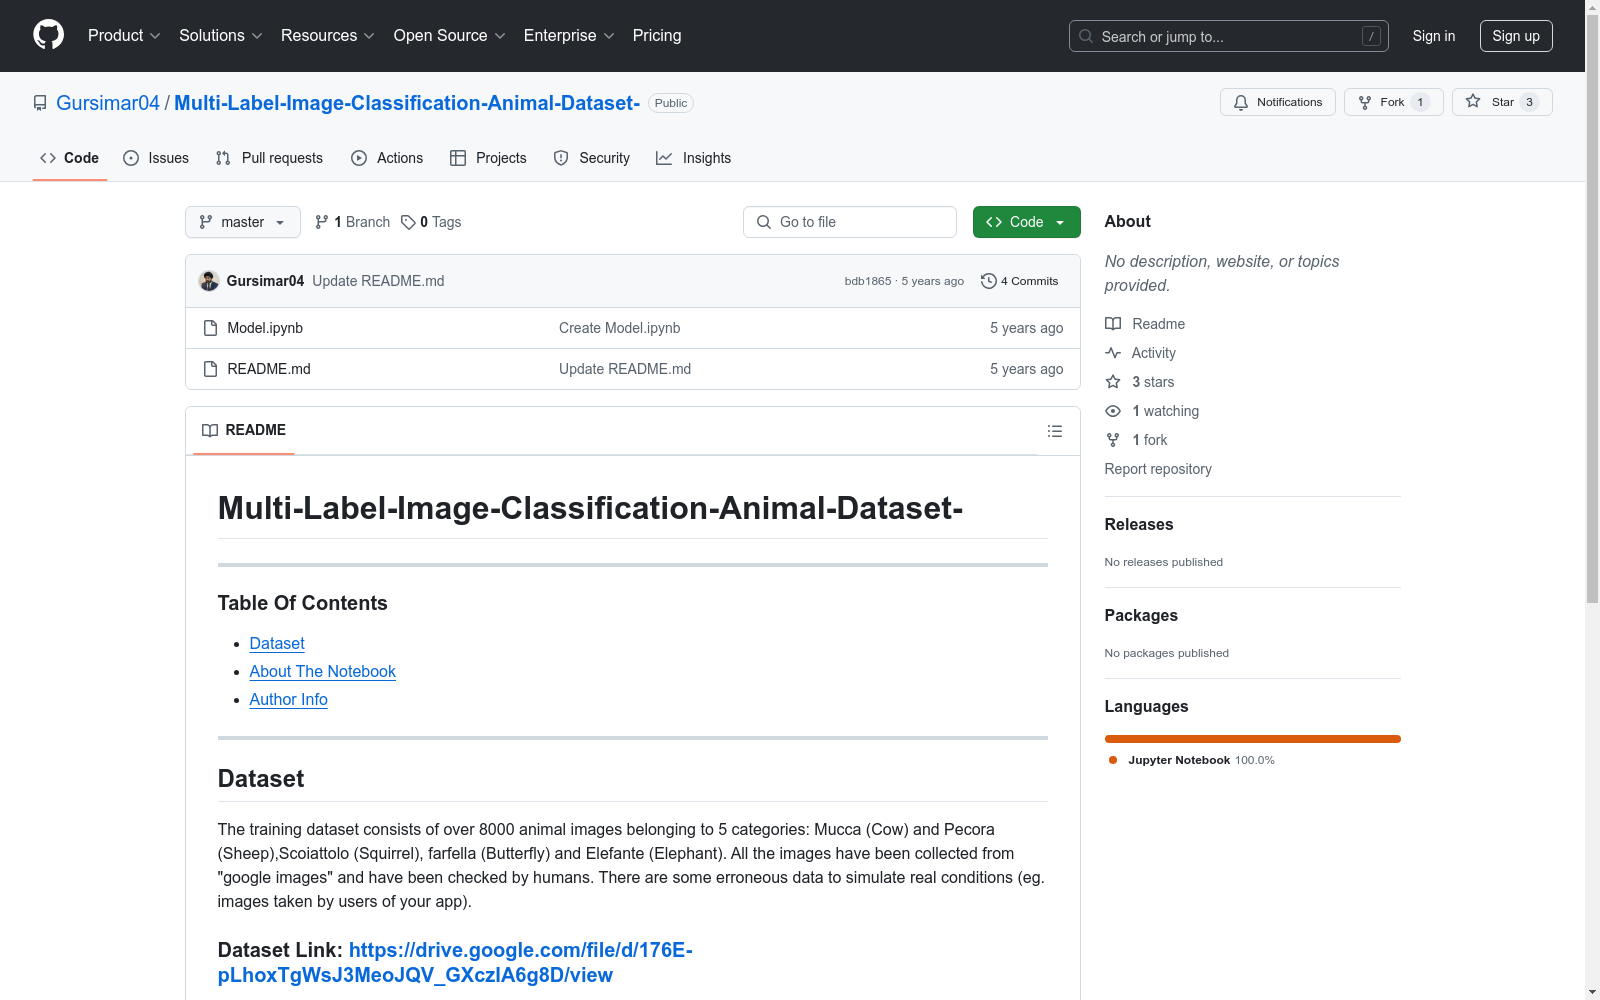The image size is (1600, 1000).
Task: Click the eye icon beside 1 watching
Action: click(x=1113, y=411)
